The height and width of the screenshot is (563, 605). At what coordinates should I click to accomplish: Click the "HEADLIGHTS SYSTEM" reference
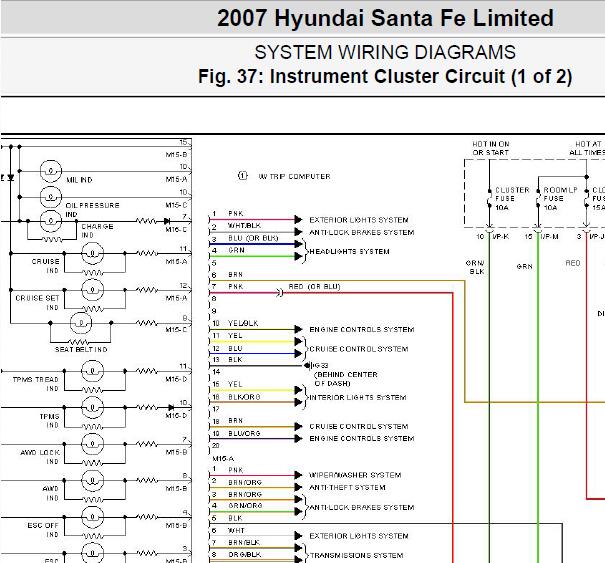click(x=349, y=251)
